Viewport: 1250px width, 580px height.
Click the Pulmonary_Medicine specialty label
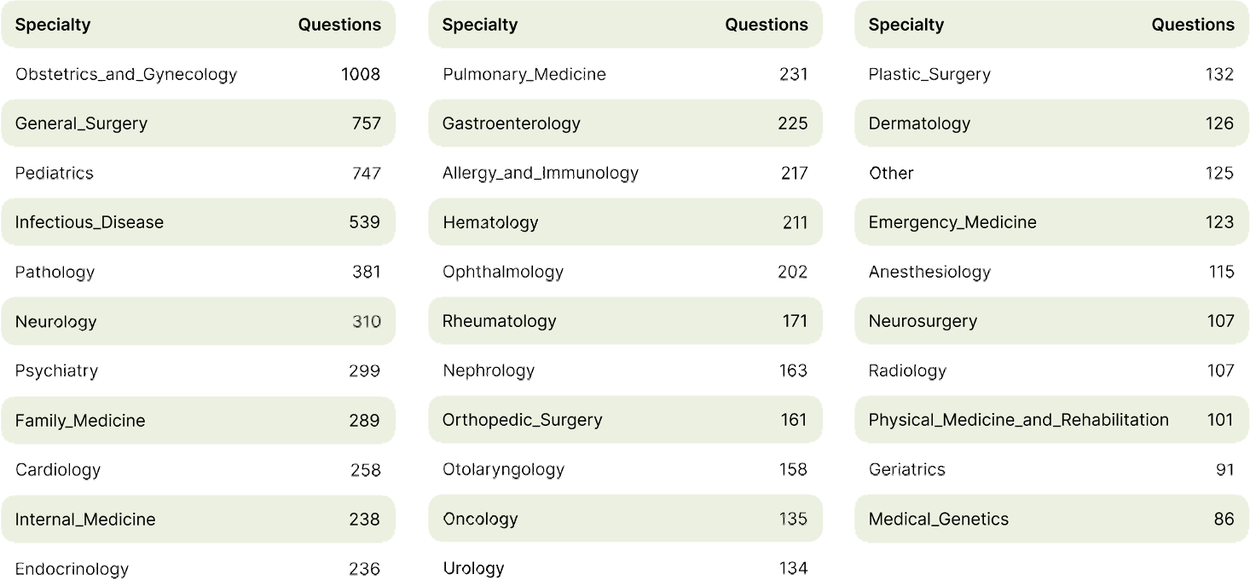(x=524, y=74)
